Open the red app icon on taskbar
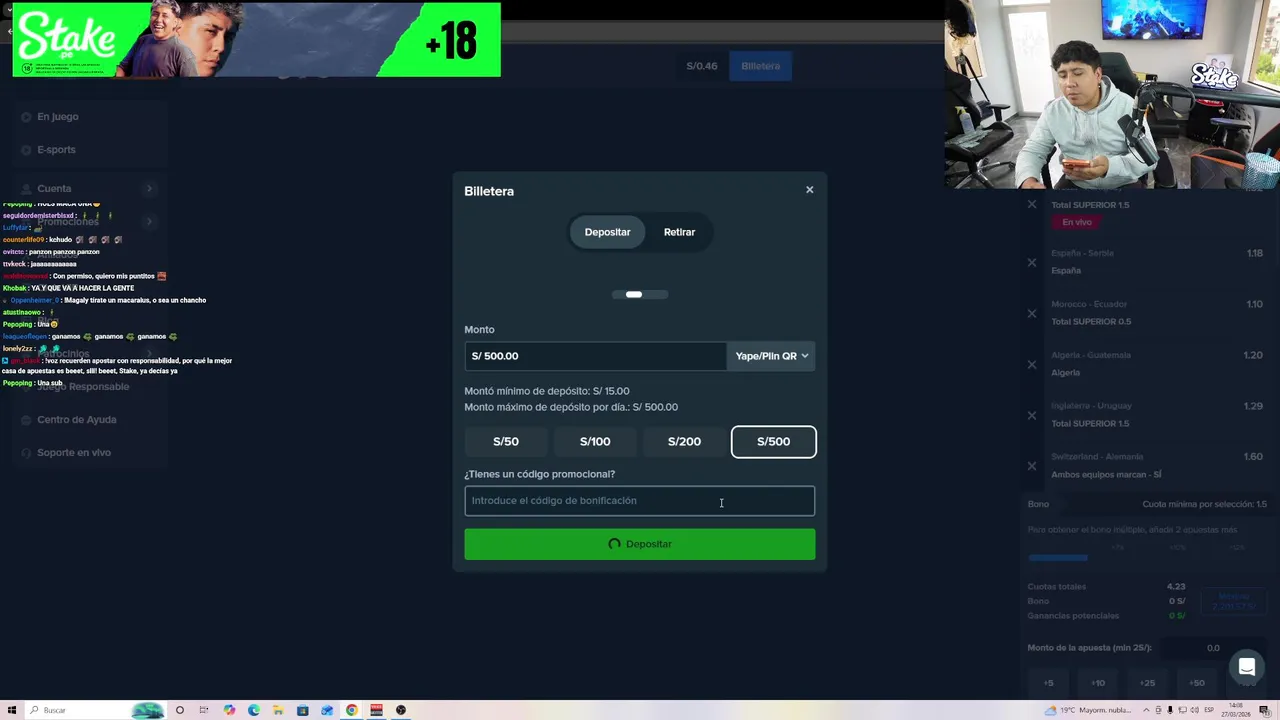1280x720 pixels. (x=376, y=710)
